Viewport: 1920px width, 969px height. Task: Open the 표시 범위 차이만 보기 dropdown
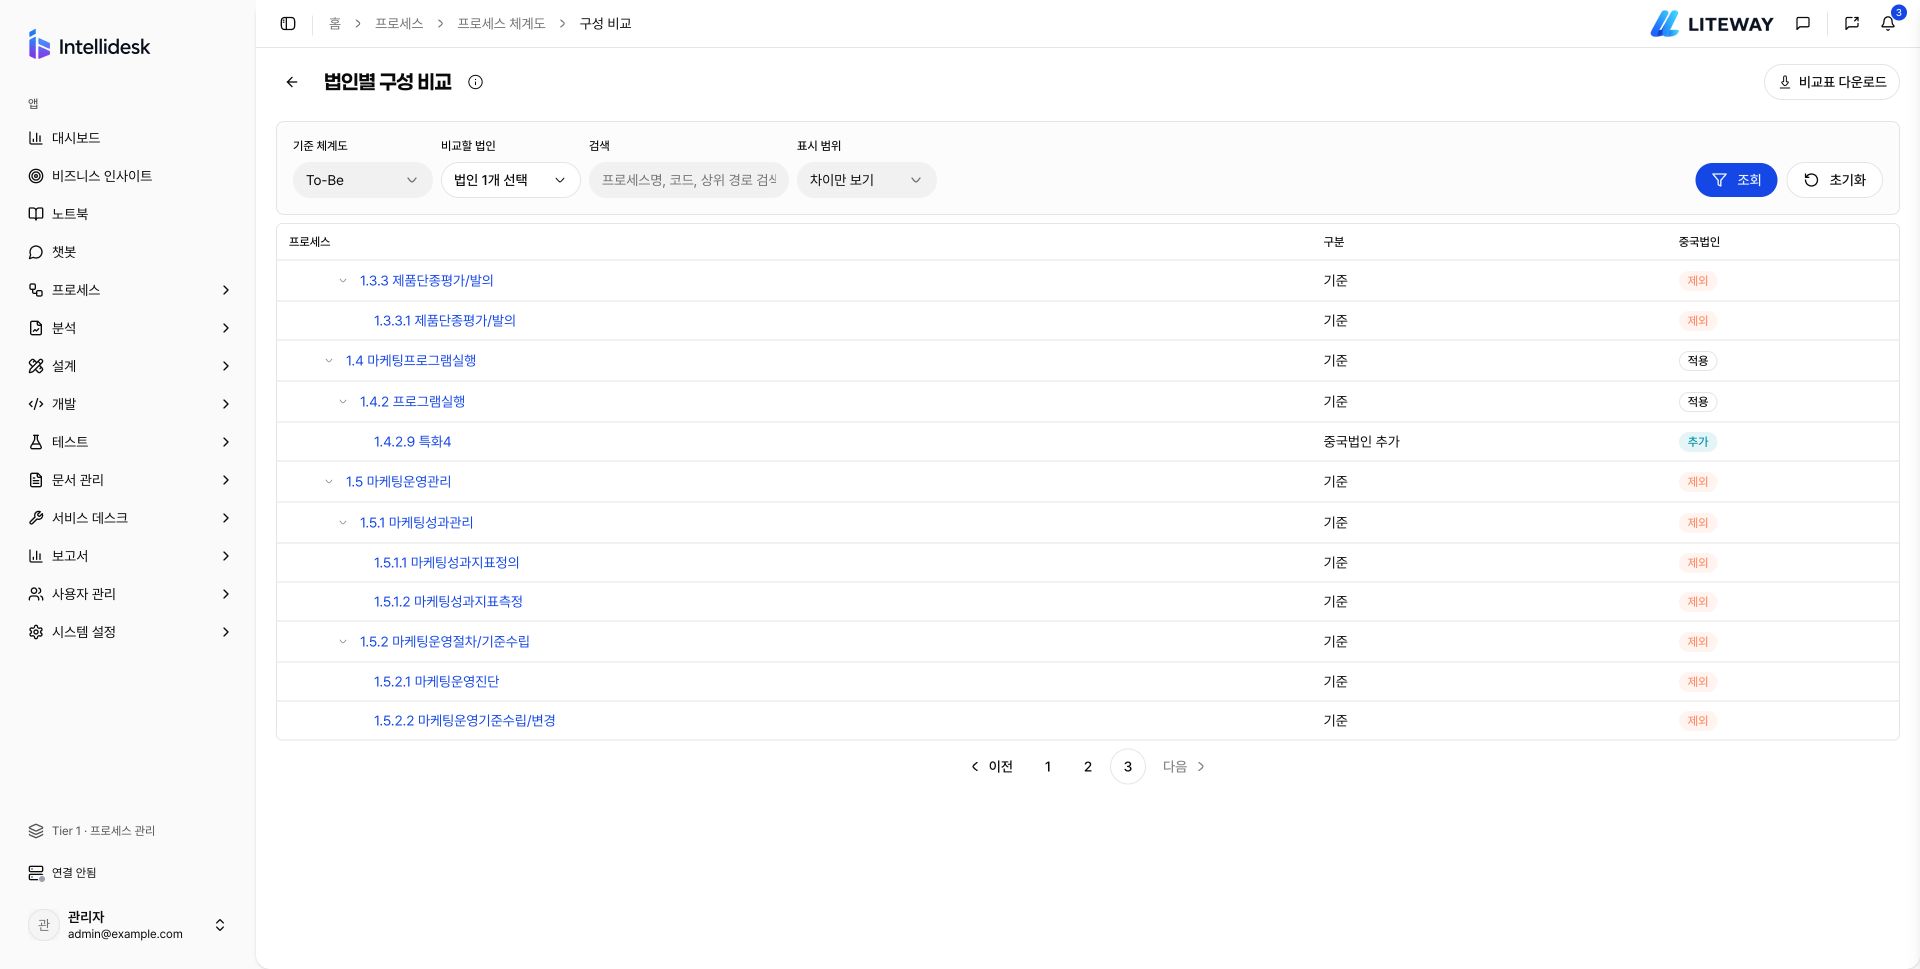point(866,180)
